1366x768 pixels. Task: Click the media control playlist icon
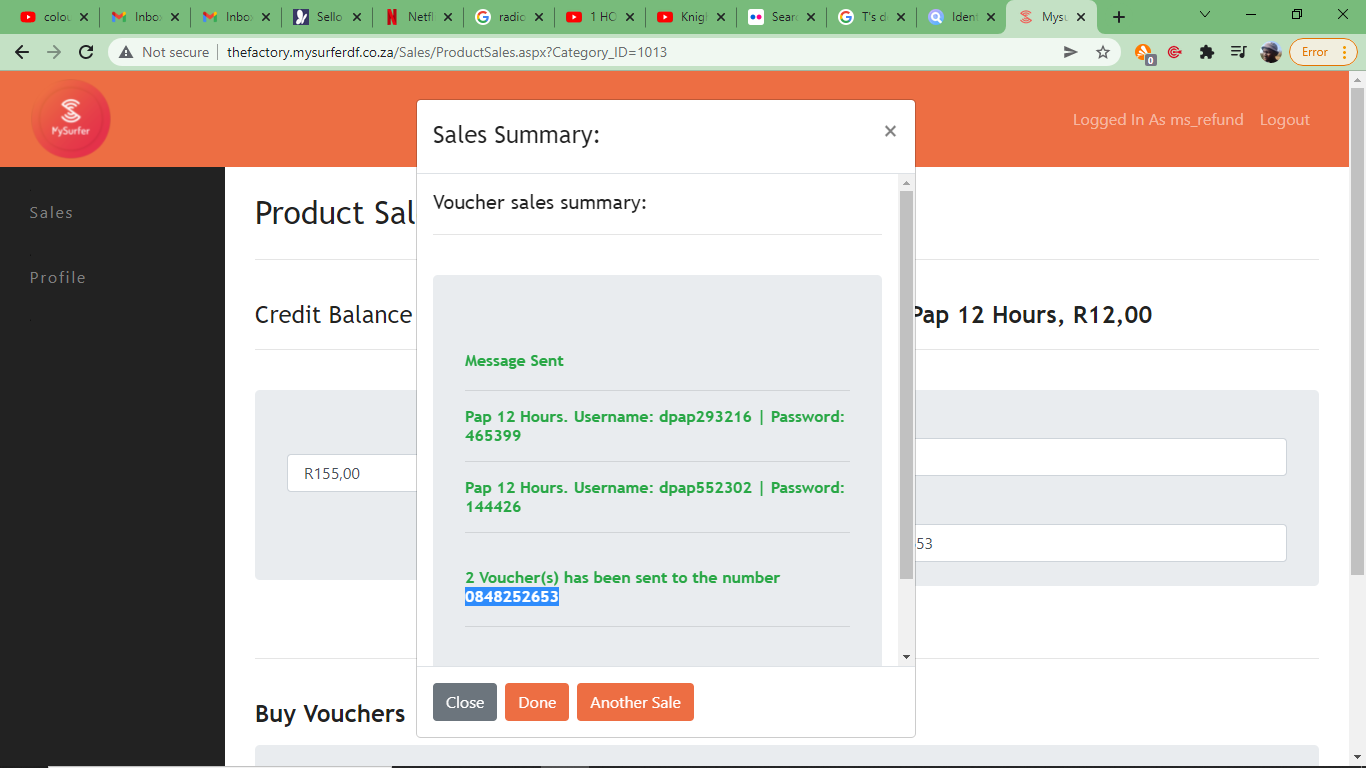(x=1239, y=52)
